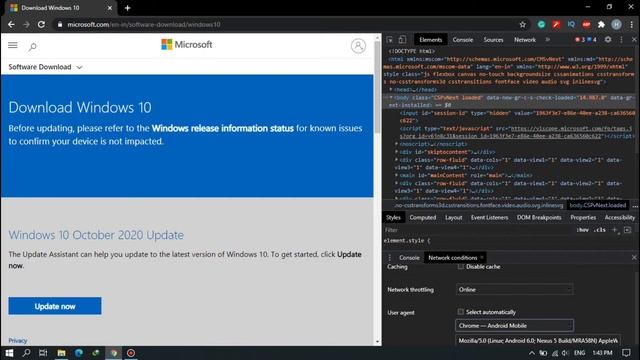Open Windows Start menu
Screen dimensions: 640x360
coord(9,353)
